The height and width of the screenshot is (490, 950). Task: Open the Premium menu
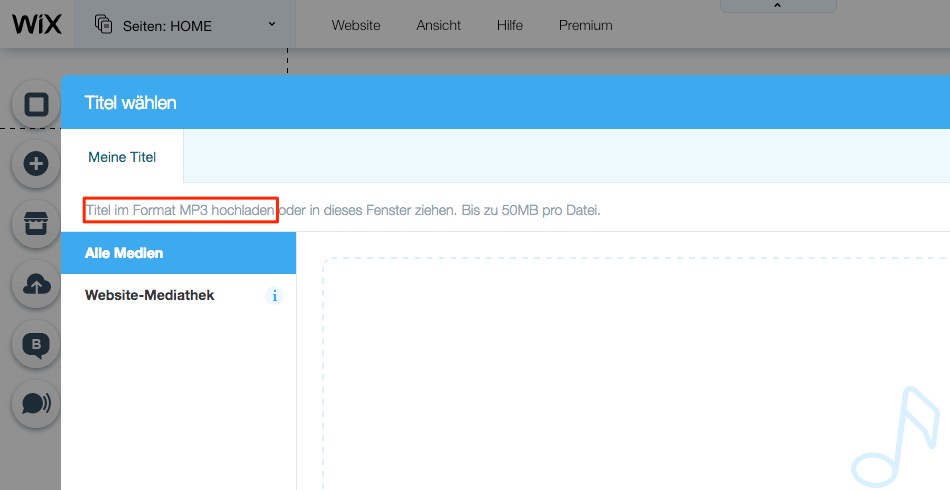[x=585, y=25]
